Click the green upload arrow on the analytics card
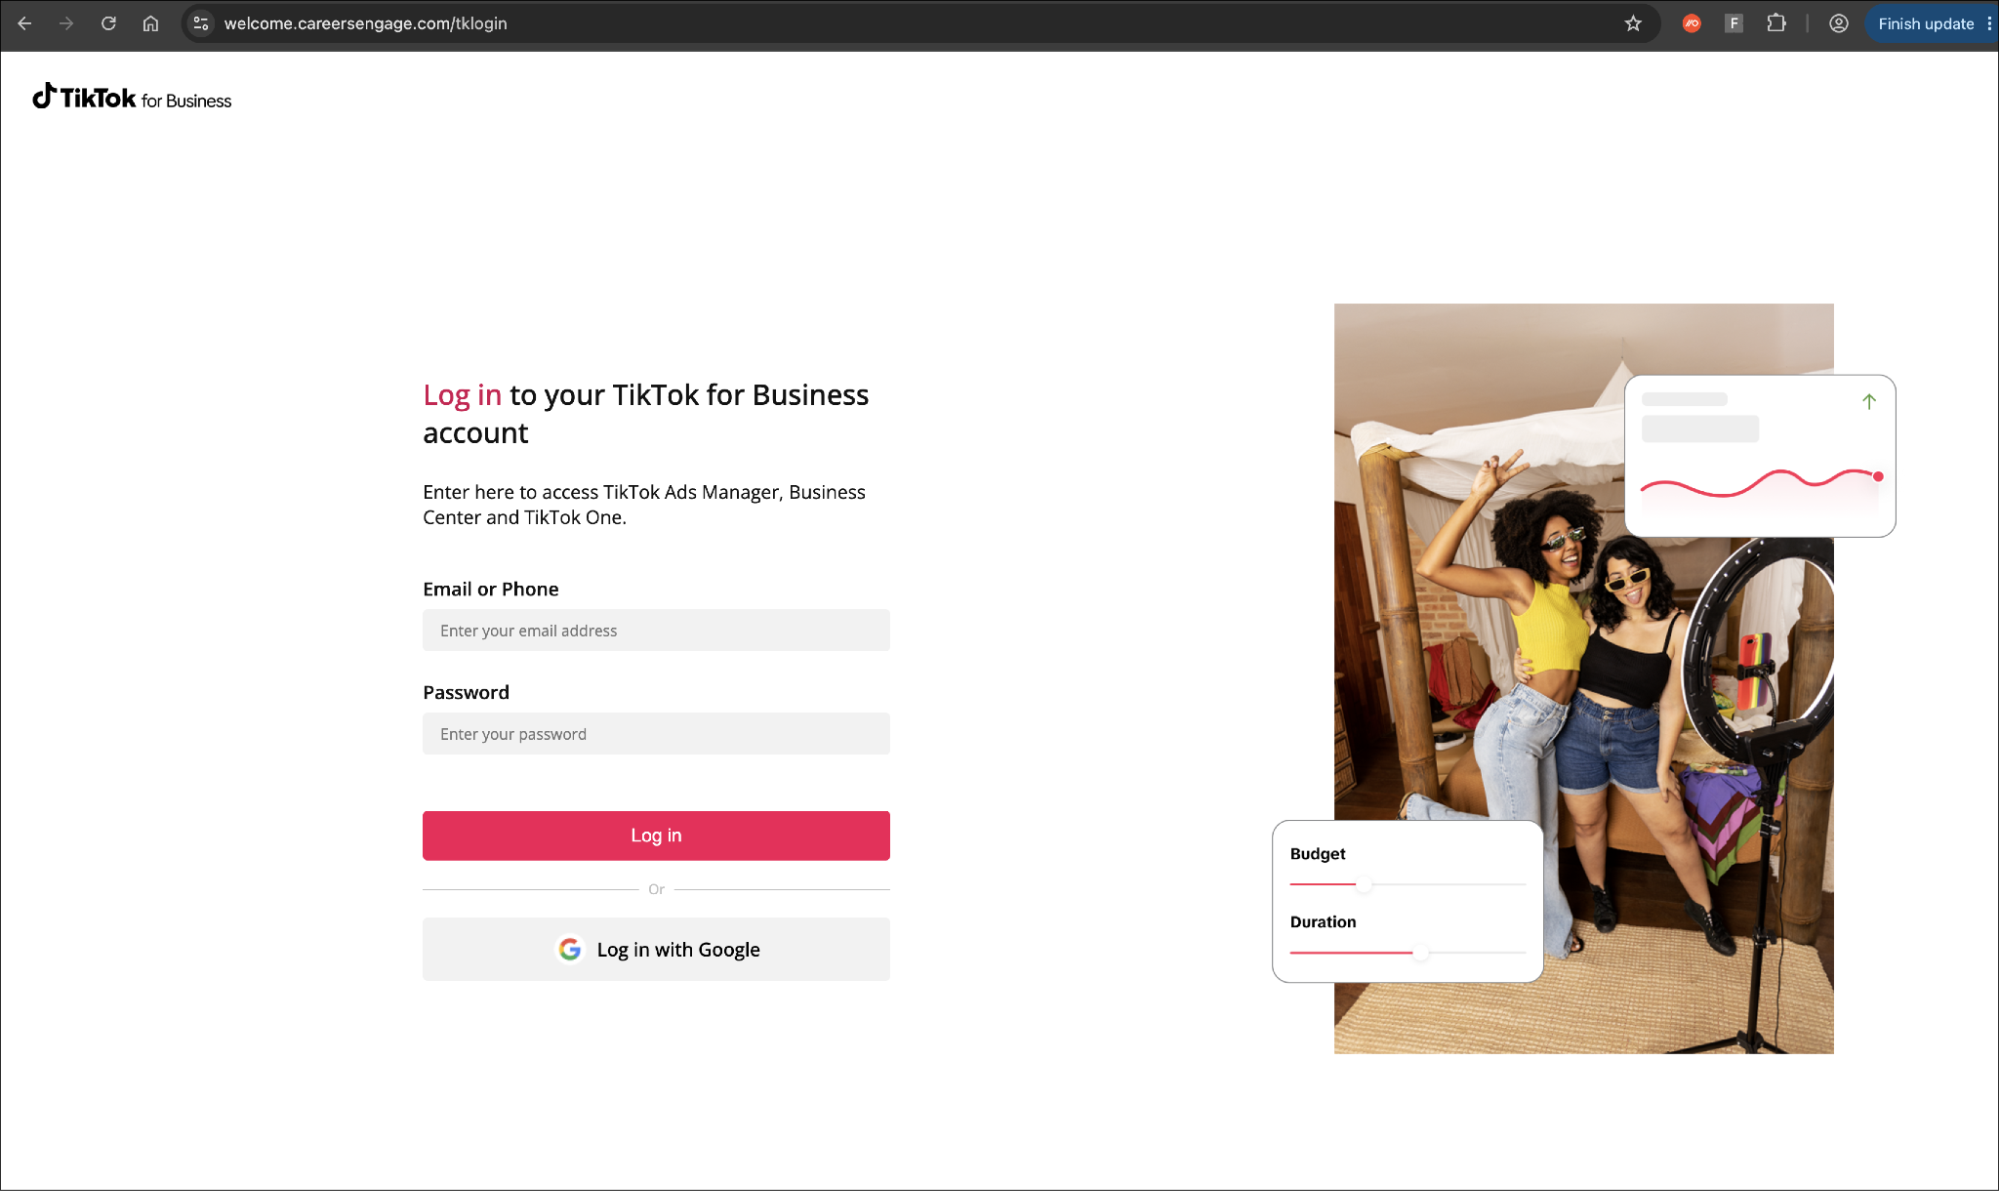 pos(1868,402)
